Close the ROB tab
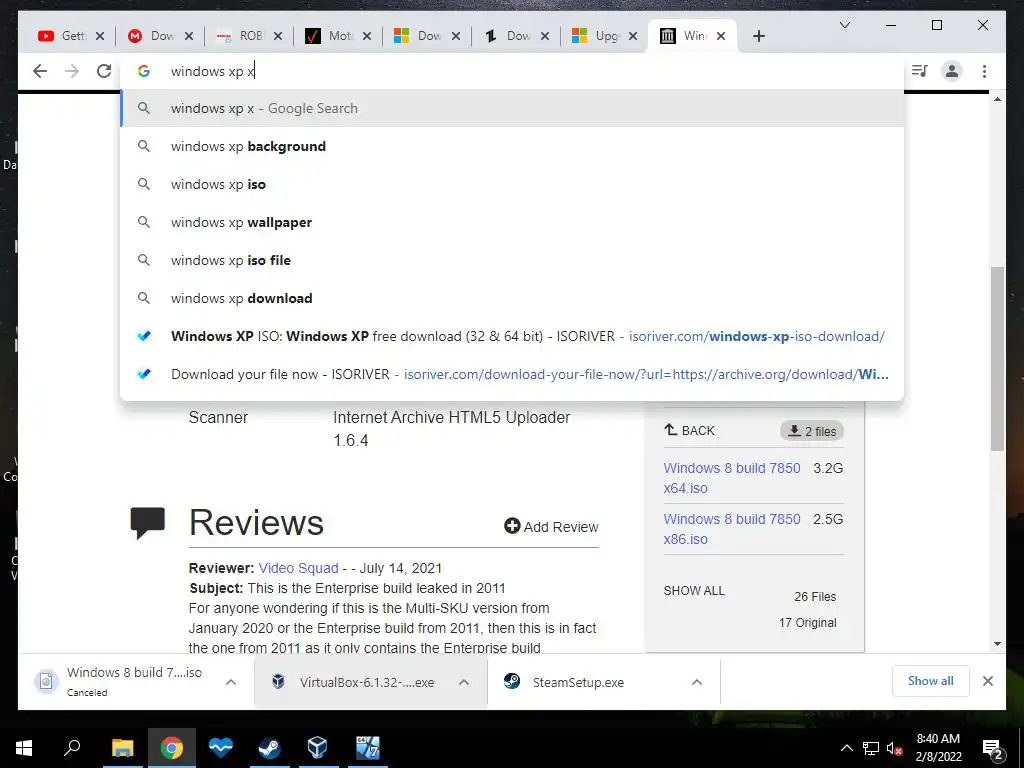The image size is (1024, 768). (x=278, y=36)
